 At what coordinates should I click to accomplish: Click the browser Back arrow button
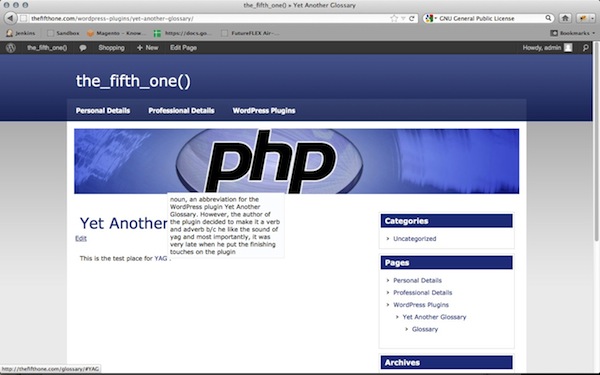(x=10, y=18)
